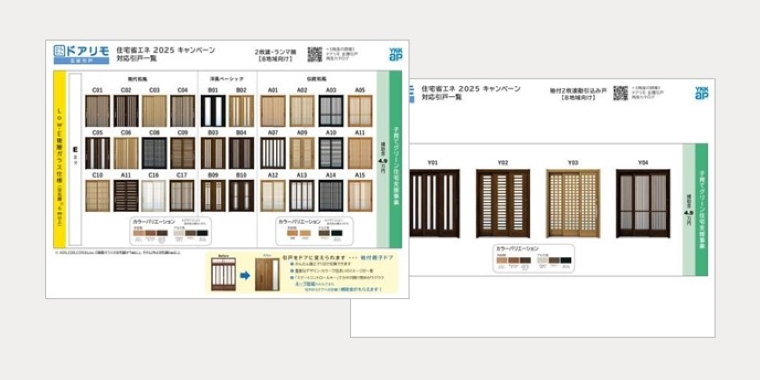Click the blue arrow between Before and After doors

(245, 275)
